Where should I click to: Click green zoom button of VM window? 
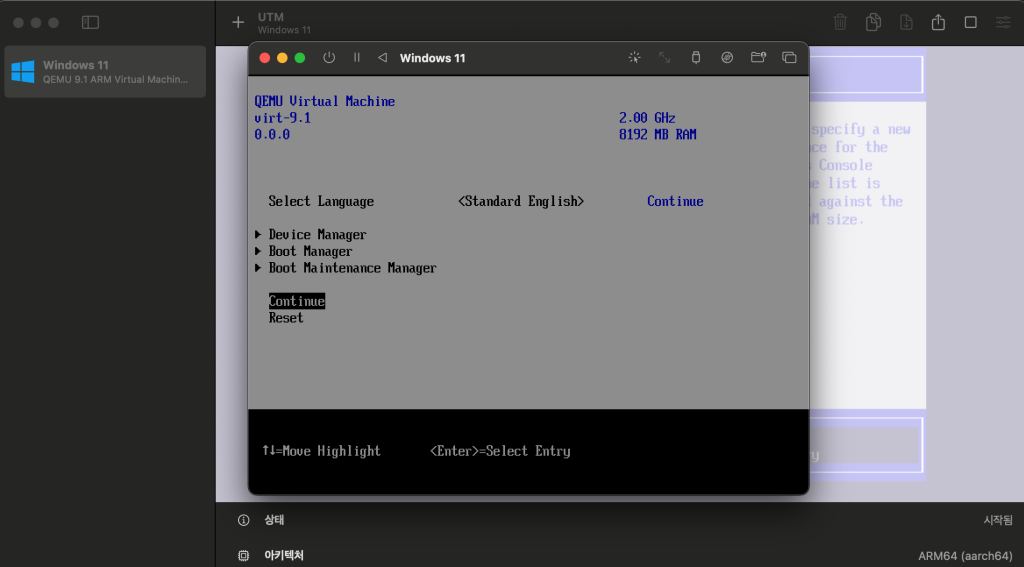tap(300, 57)
